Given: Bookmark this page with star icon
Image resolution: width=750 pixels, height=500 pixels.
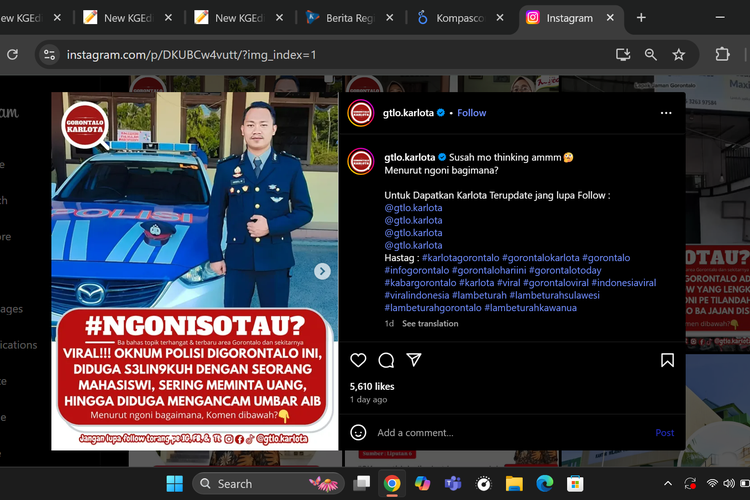Looking at the screenshot, I should [x=678, y=55].
